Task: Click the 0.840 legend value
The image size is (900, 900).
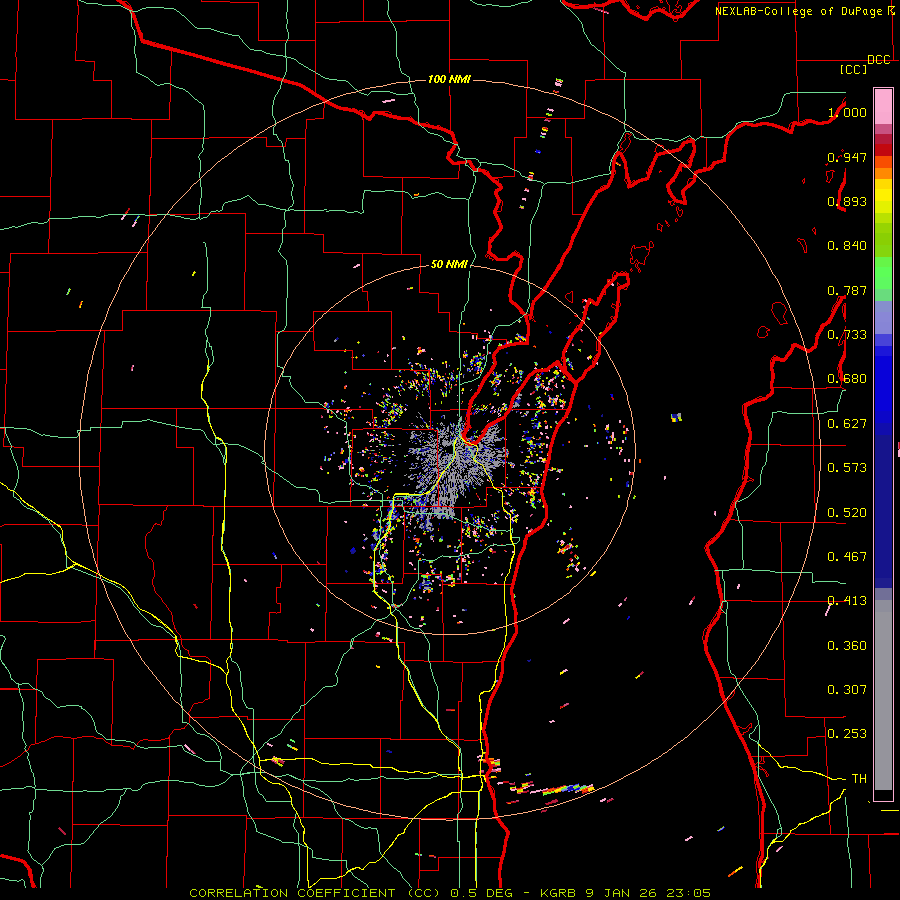Action: 847,246
